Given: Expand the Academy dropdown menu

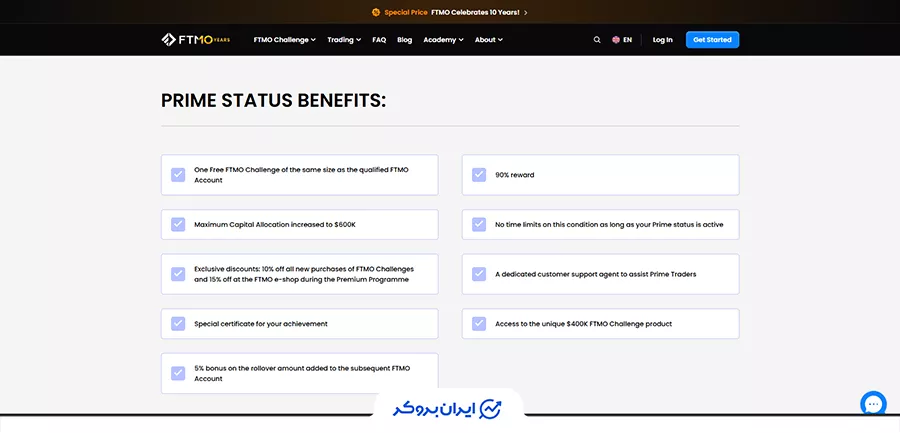Looking at the screenshot, I should coord(443,40).
